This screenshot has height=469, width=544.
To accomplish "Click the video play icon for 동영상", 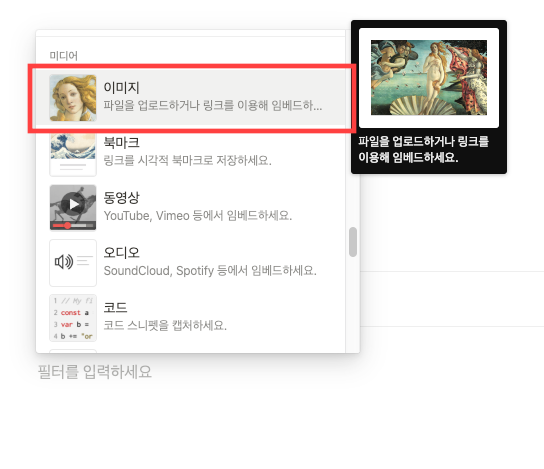I will tap(73, 207).
